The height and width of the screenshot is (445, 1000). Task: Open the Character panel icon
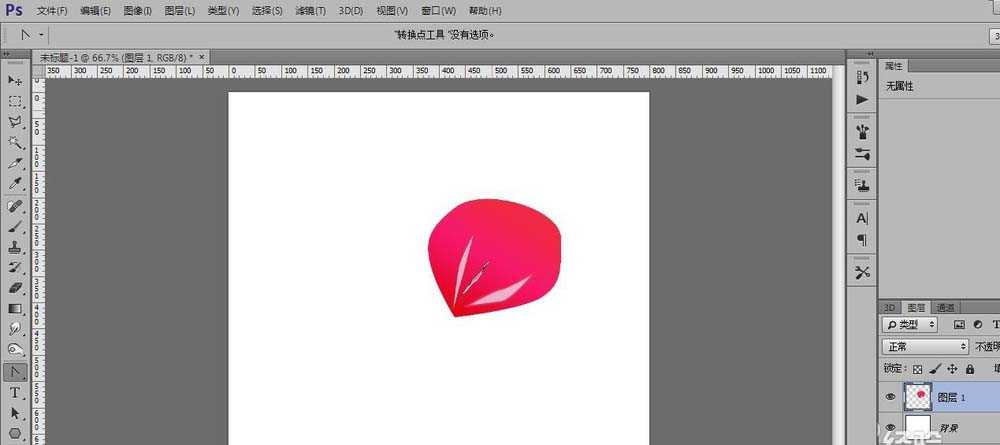[862, 218]
